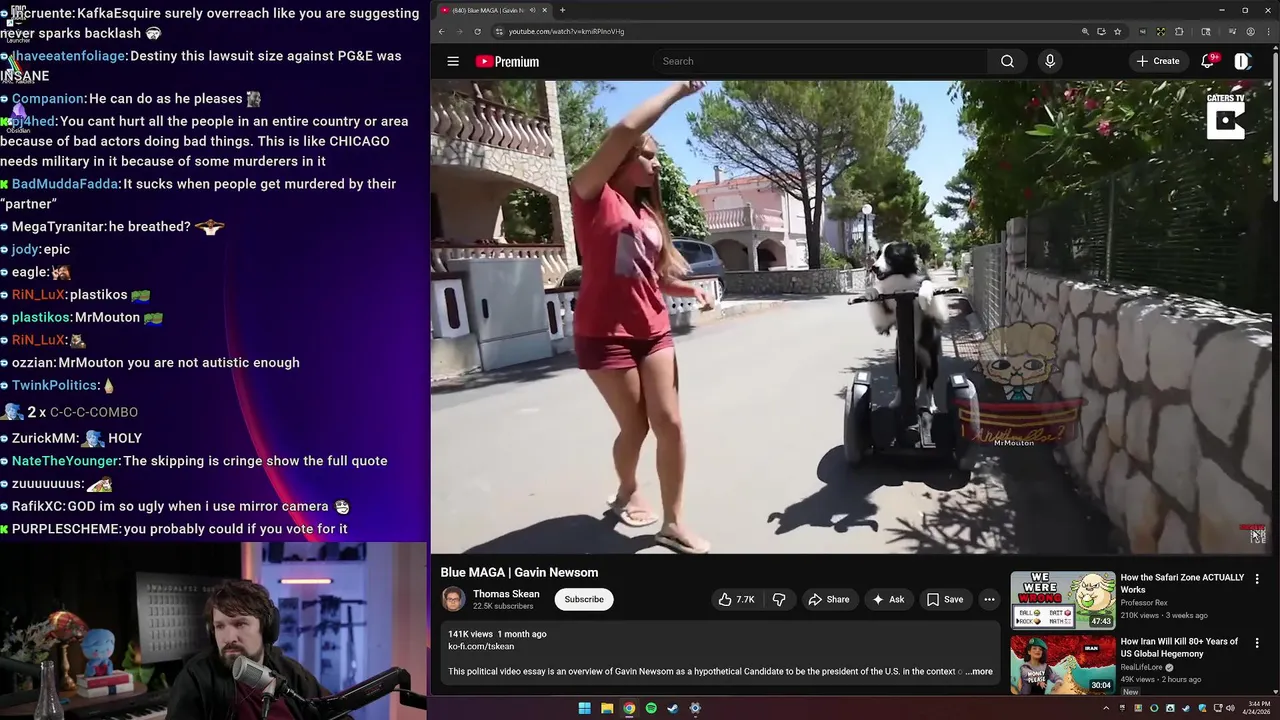Open the taskbar clock showing 3:44 PM
The height and width of the screenshot is (720, 1280).
point(1256,708)
